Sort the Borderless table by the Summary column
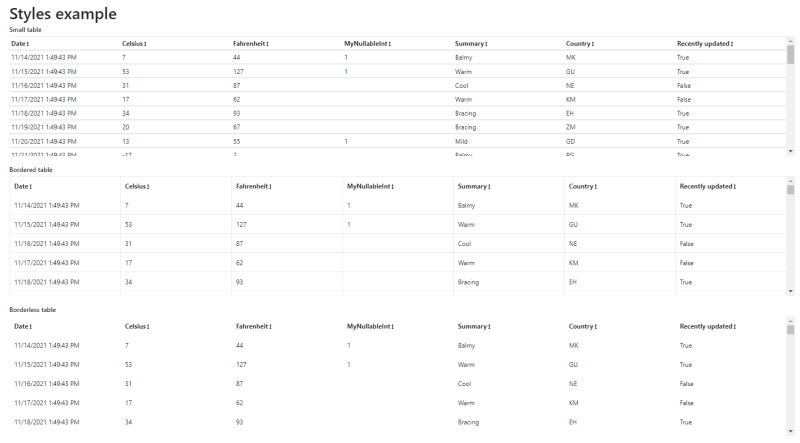 click(x=489, y=327)
